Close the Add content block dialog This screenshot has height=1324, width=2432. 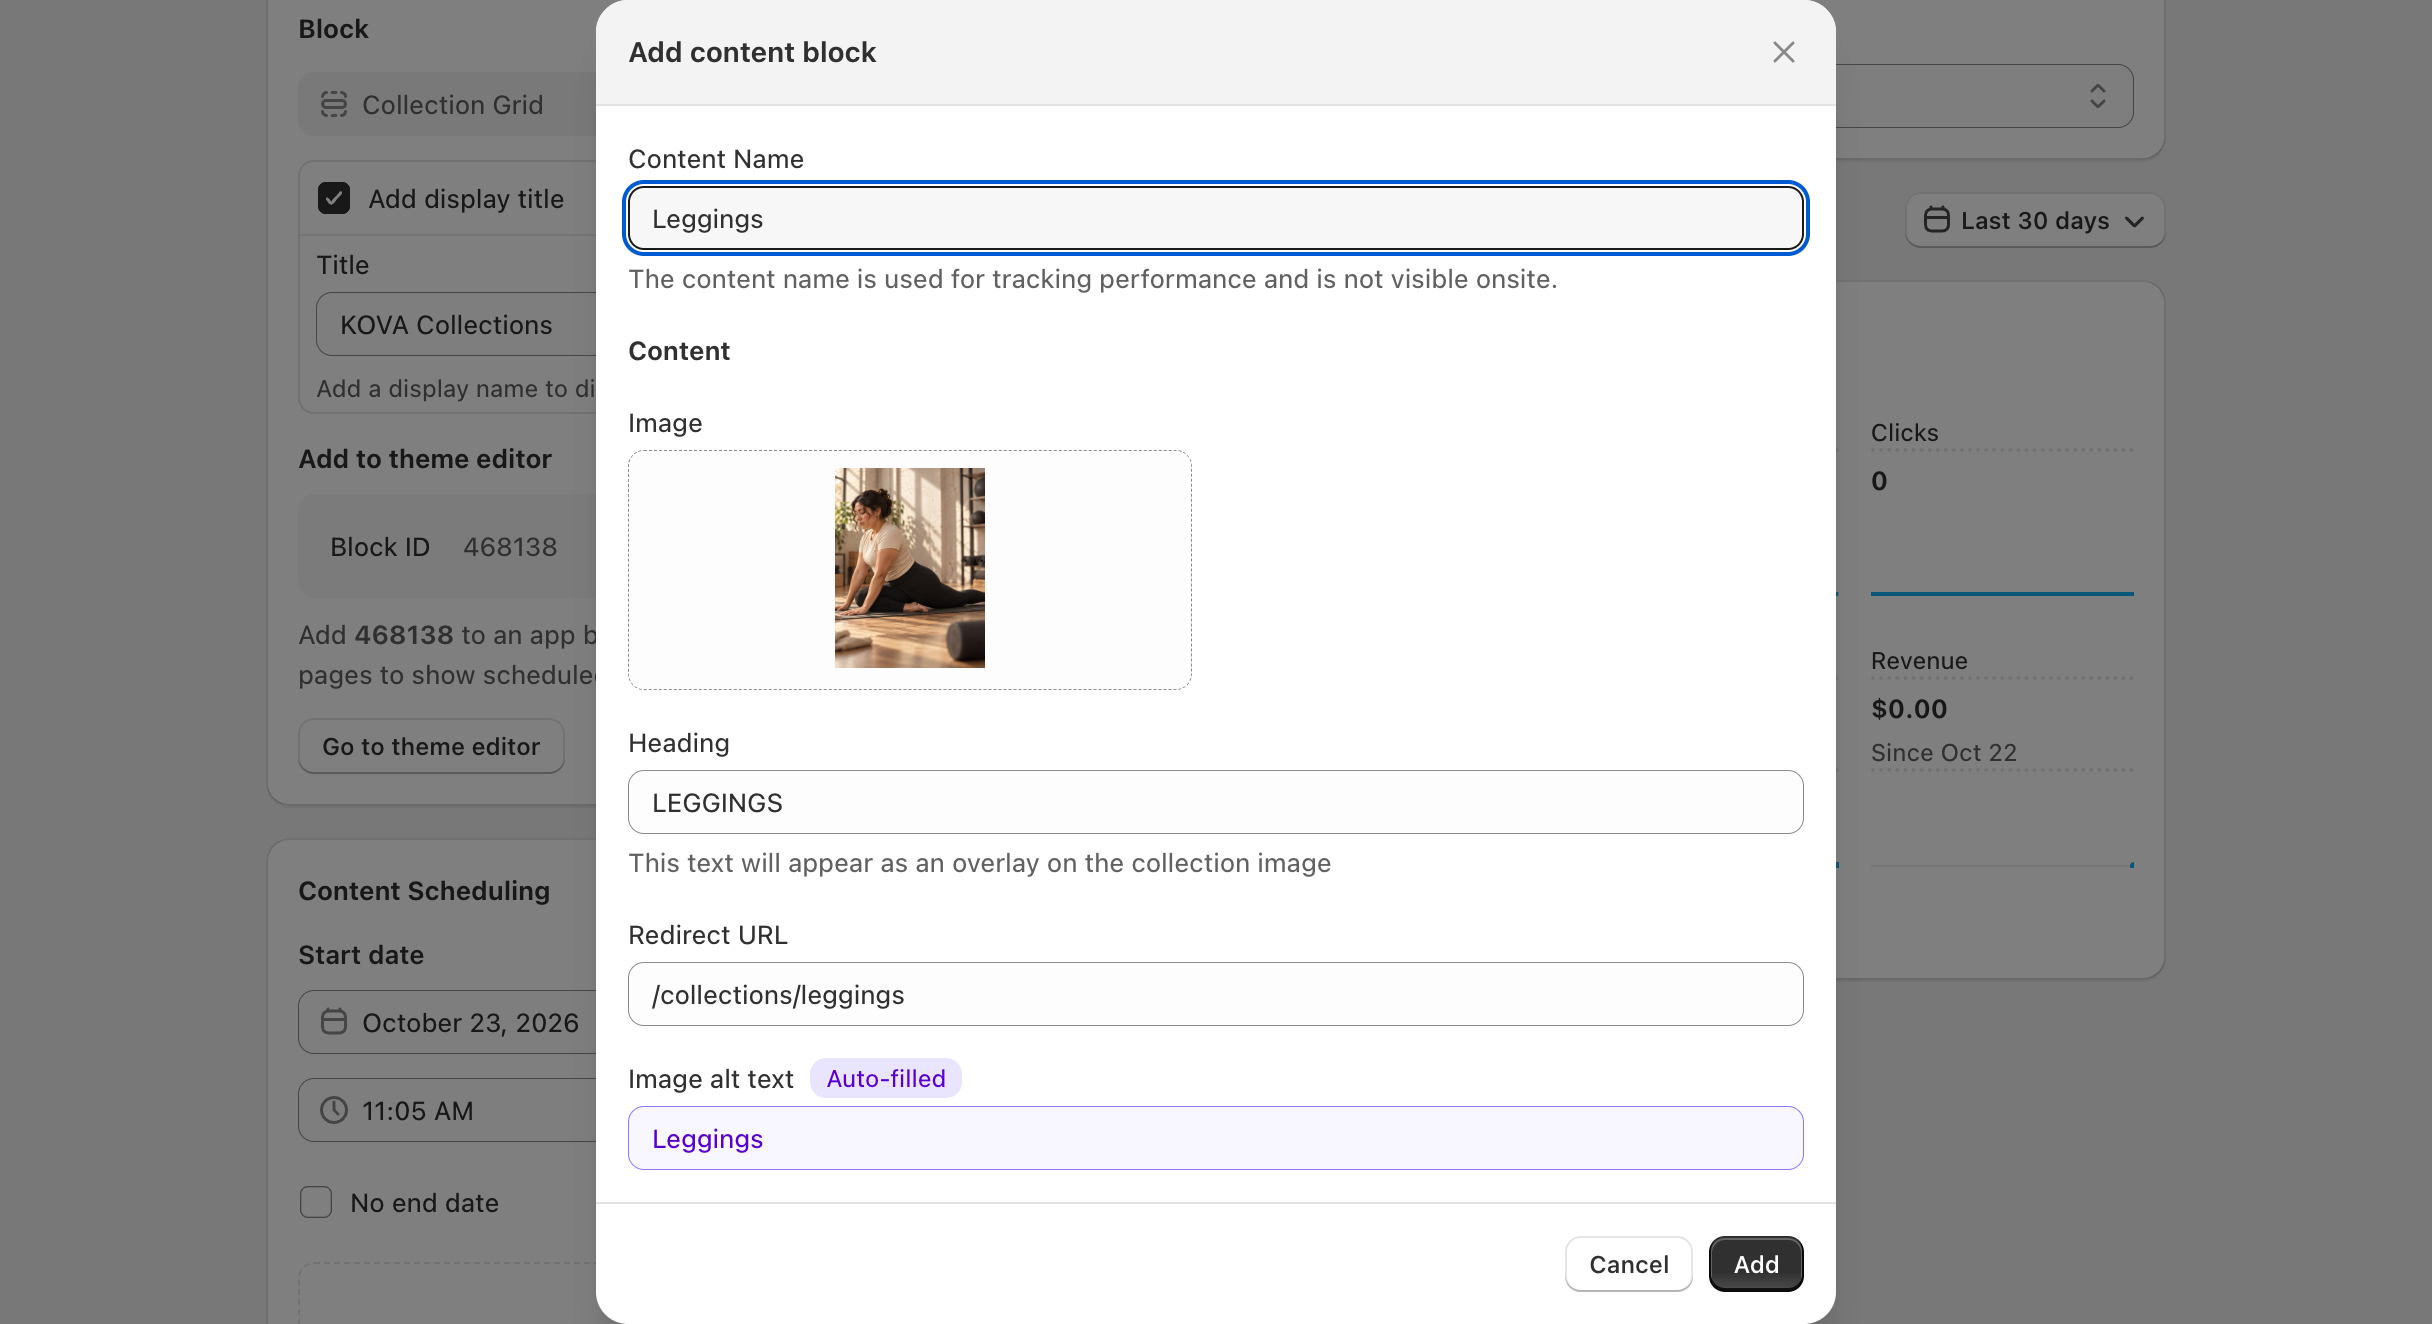click(x=1783, y=52)
